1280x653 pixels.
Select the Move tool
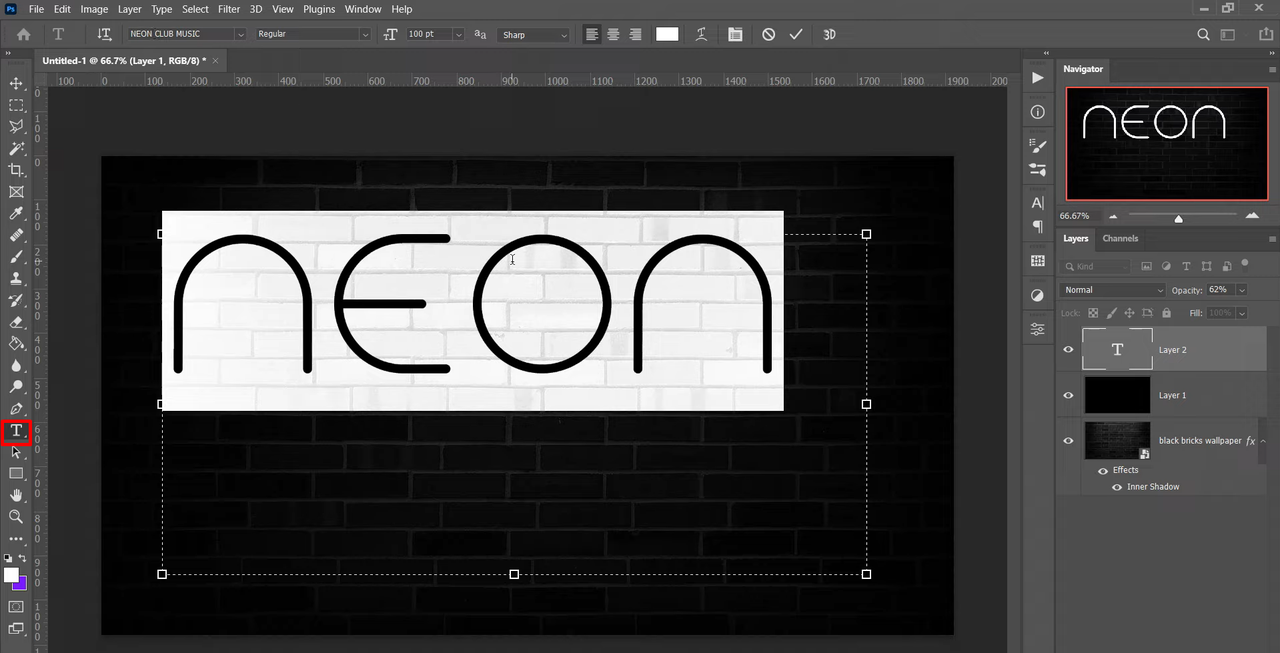click(x=16, y=84)
